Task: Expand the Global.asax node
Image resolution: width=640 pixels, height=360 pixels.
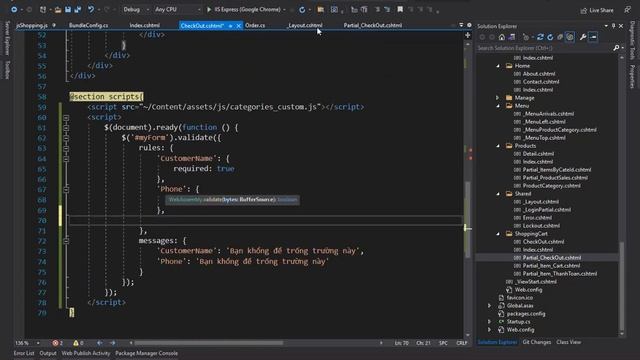Action: 489,306
